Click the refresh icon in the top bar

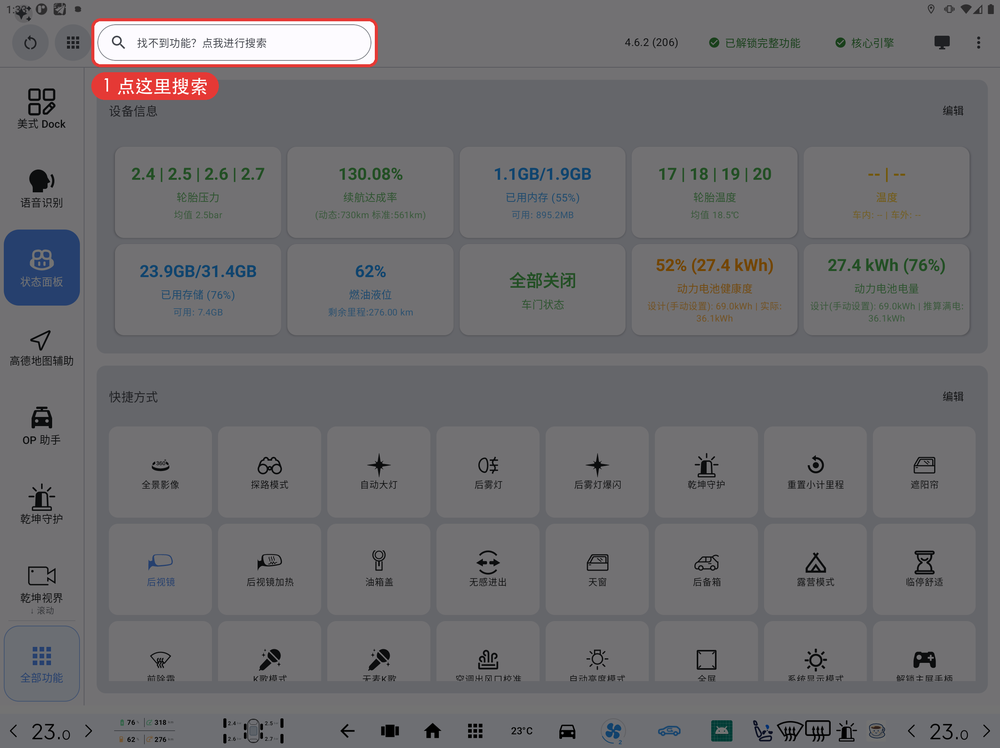click(x=30, y=43)
